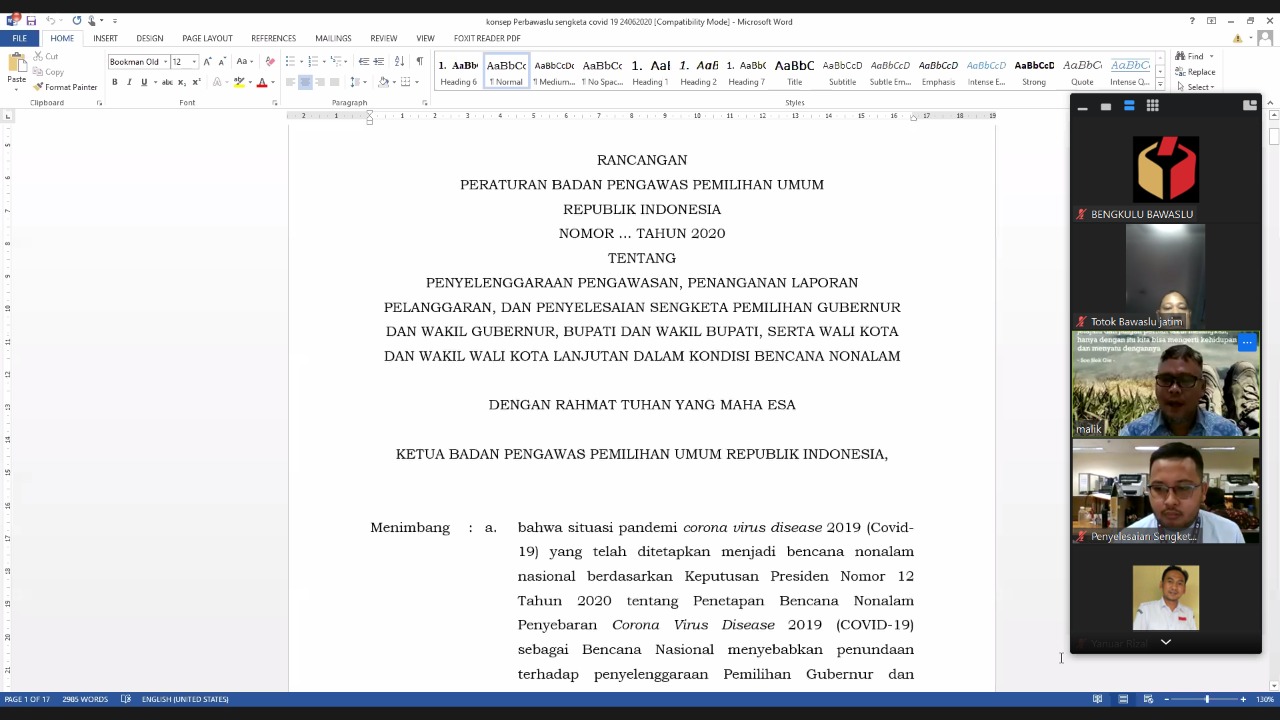The image size is (1280, 720).
Task: Click the Format Painter tool
Action: coord(65,87)
